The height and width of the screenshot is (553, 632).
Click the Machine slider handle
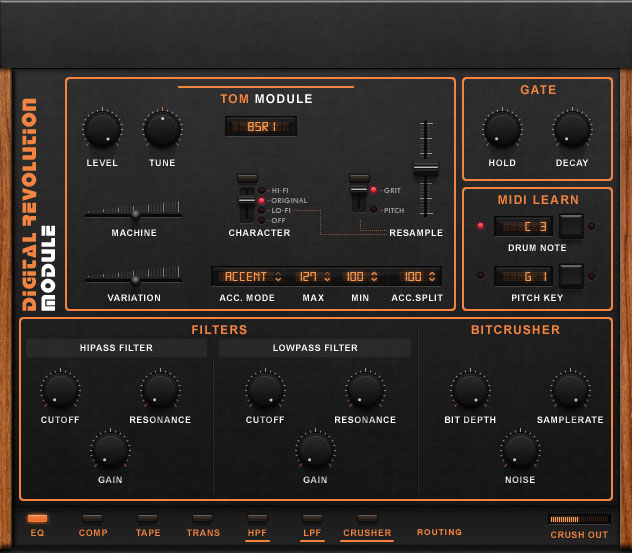tap(135, 213)
